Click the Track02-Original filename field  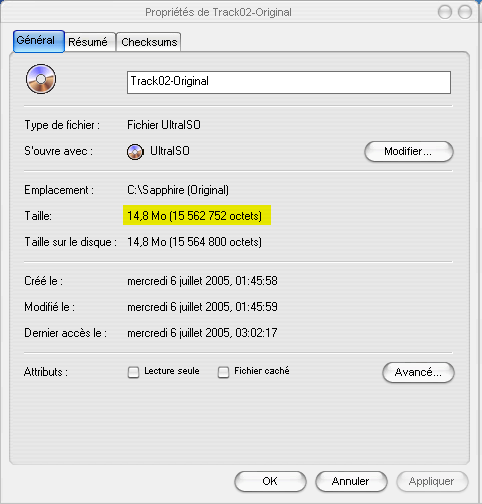click(x=289, y=82)
